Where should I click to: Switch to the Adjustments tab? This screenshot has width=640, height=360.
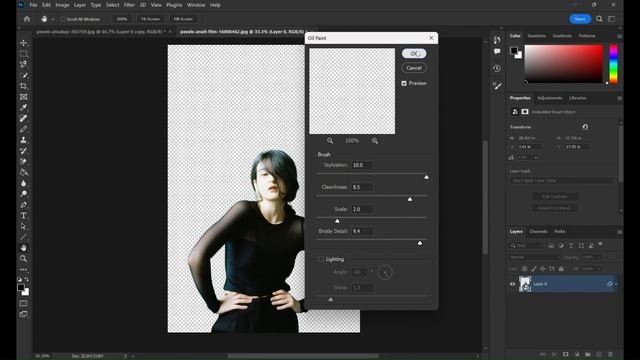pos(549,98)
